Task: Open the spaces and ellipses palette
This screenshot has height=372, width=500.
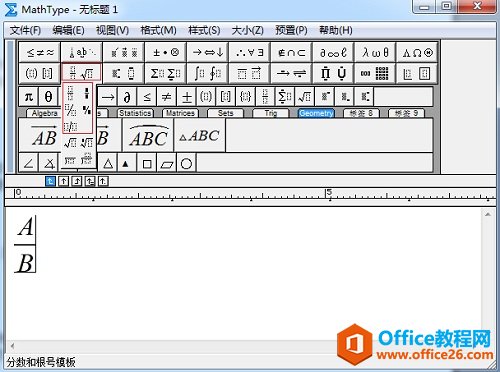Action: click(x=82, y=52)
